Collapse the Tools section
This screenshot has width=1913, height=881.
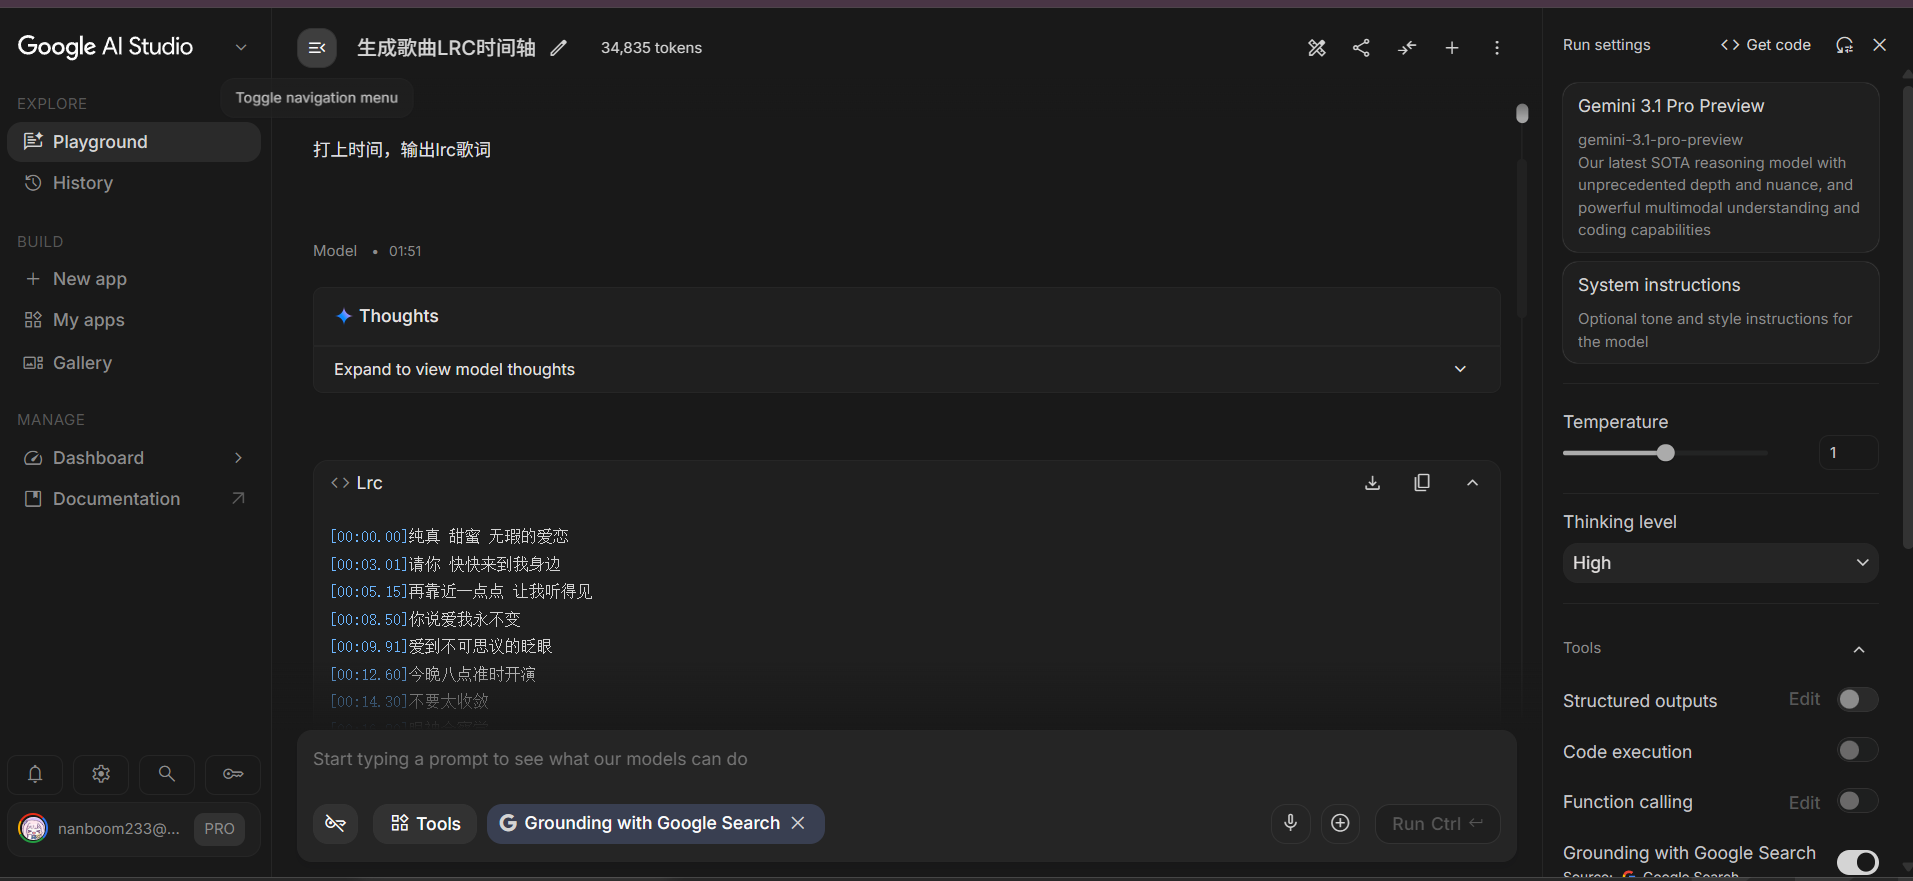(1859, 649)
